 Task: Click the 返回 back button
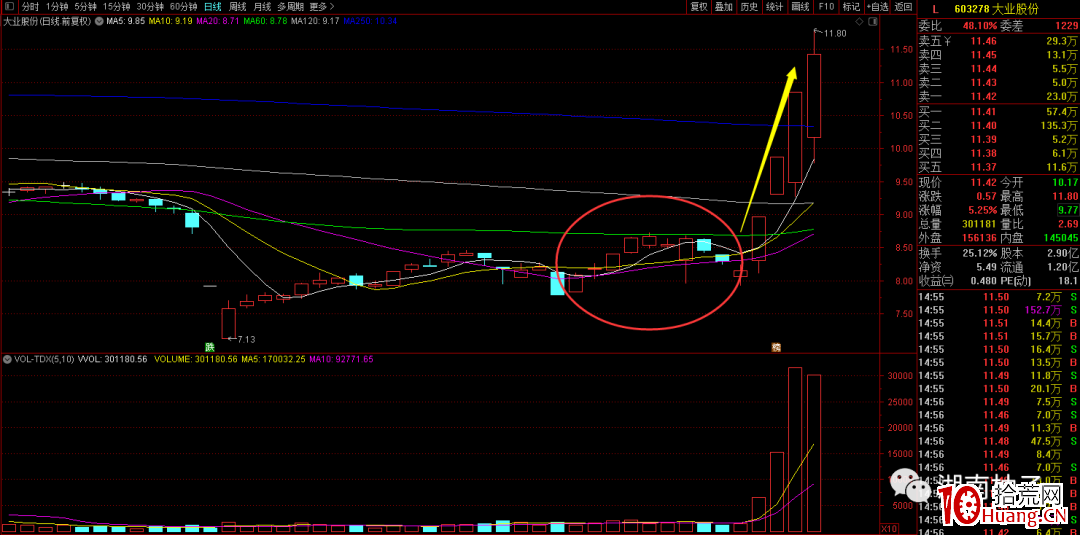[x=902, y=7]
